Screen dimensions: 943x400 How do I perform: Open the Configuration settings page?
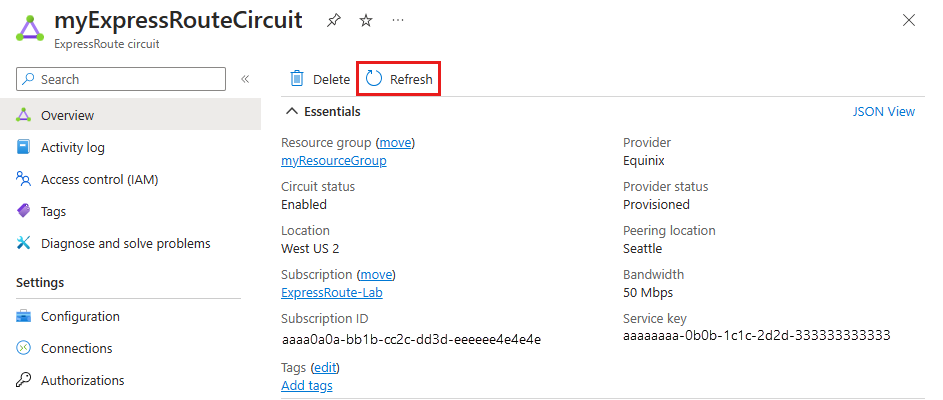click(80, 316)
